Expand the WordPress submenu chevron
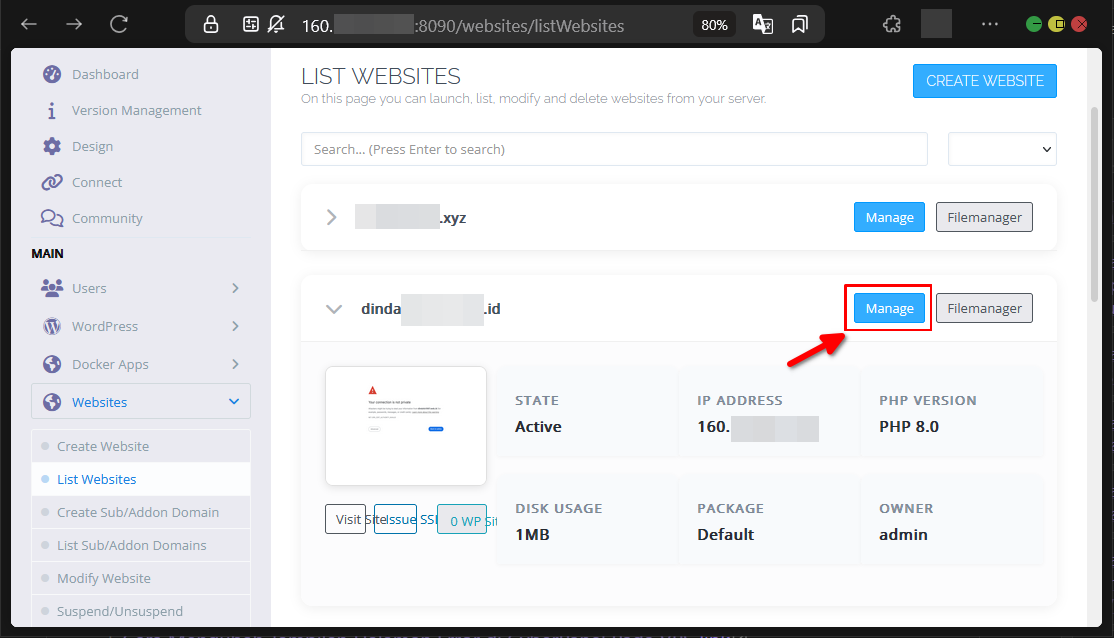Image resolution: width=1114 pixels, height=638 pixels. pos(235,326)
